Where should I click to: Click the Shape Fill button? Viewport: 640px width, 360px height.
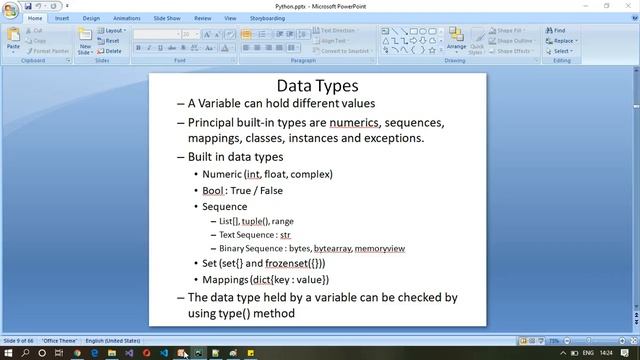[x=507, y=31]
